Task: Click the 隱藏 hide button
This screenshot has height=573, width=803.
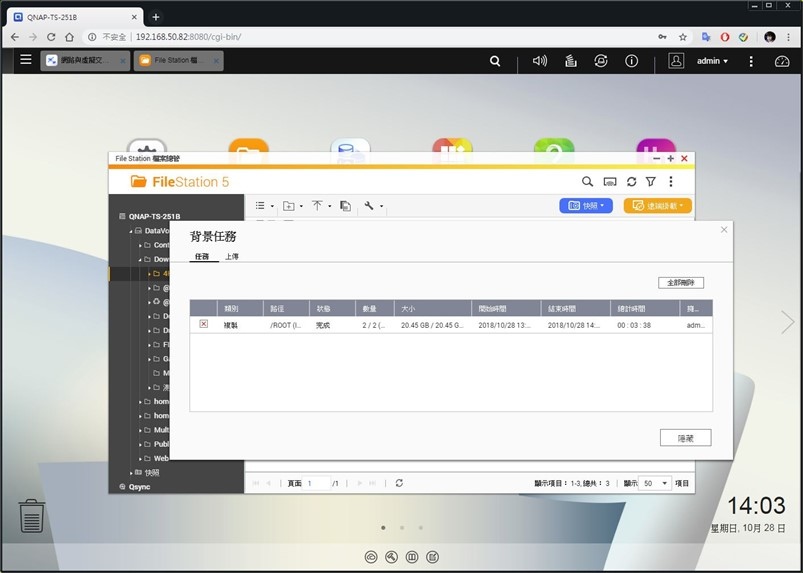Action: [x=685, y=438]
